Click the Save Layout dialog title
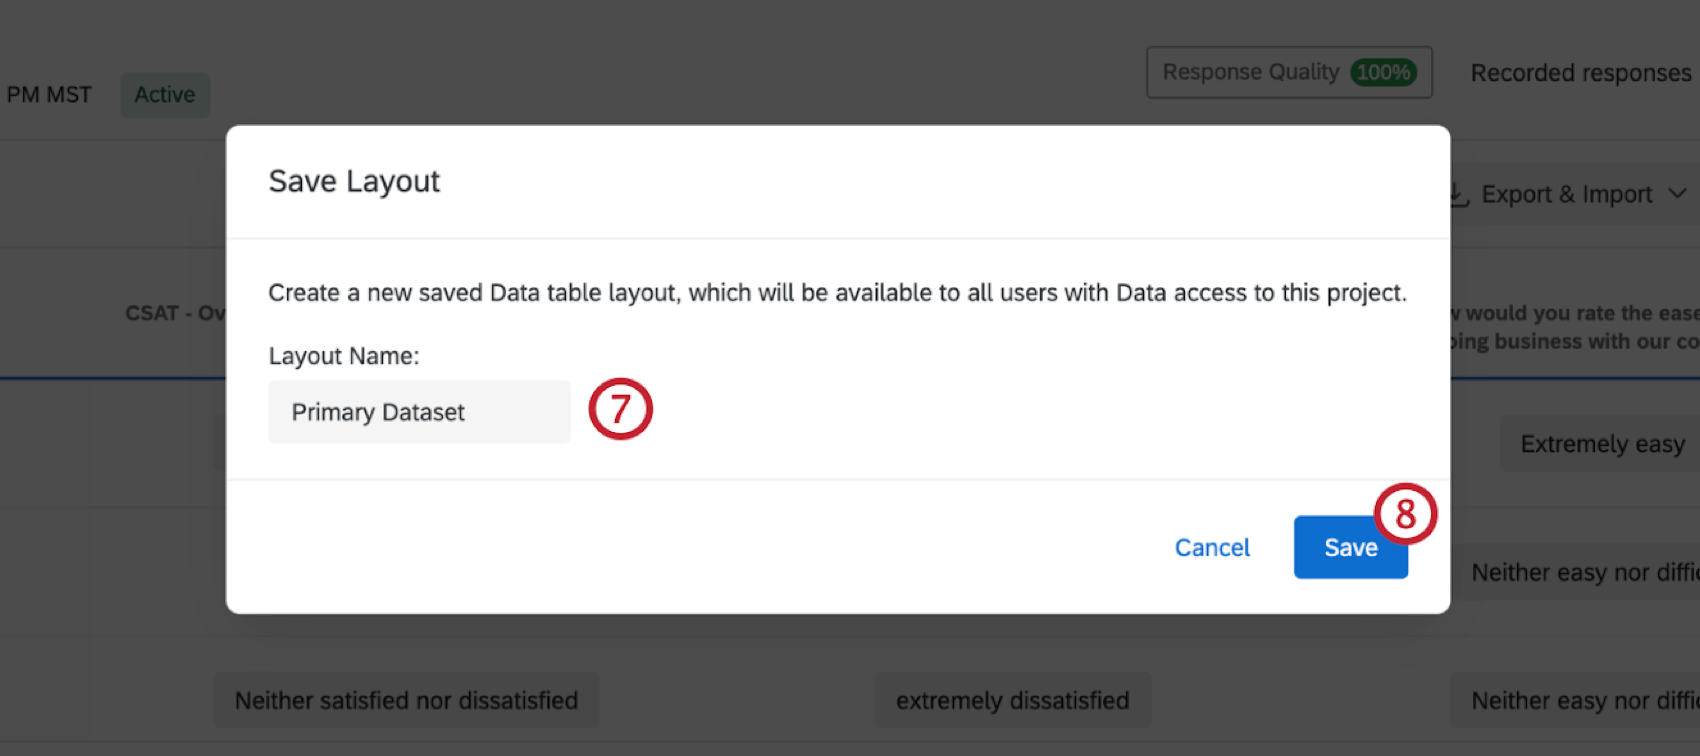This screenshot has height=756, width=1700. [354, 181]
